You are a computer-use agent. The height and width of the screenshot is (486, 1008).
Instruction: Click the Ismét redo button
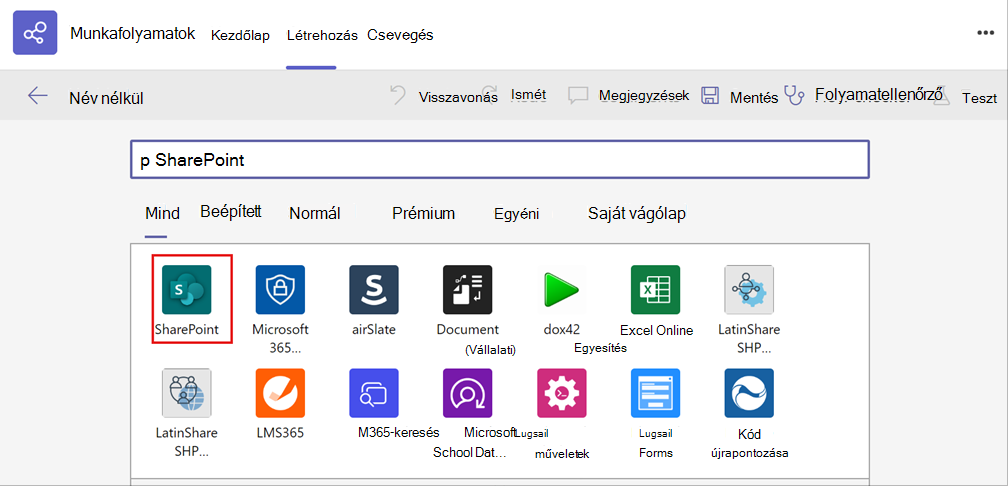click(x=528, y=94)
